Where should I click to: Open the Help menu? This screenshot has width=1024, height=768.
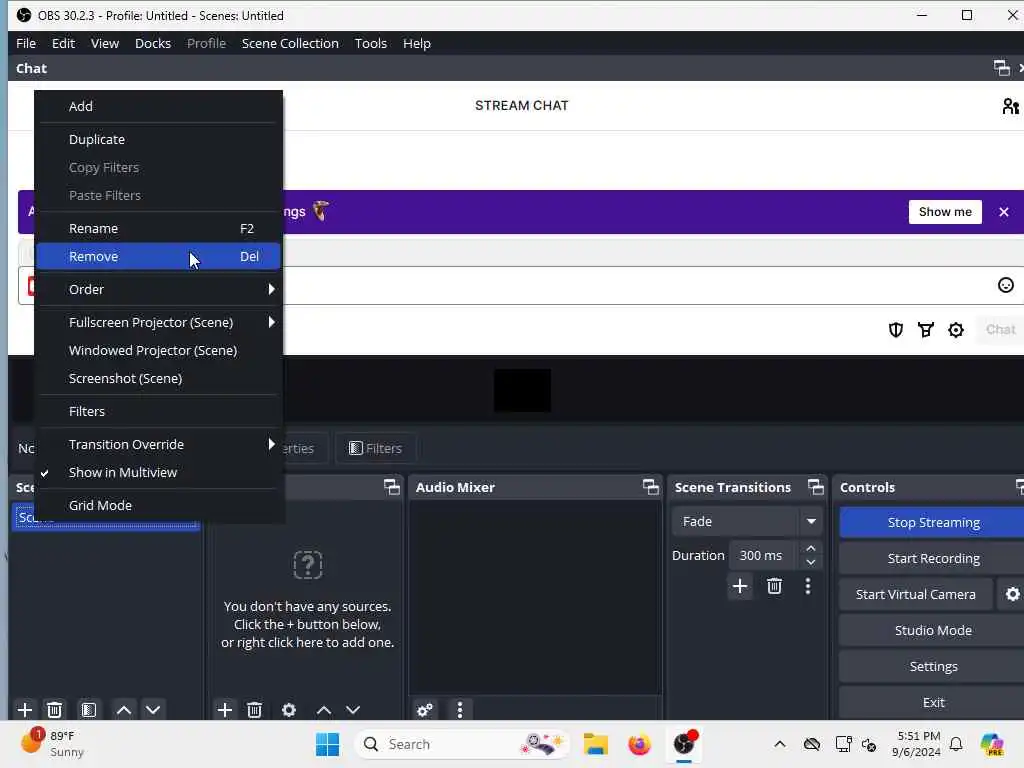pyautogui.click(x=417, y=43)
